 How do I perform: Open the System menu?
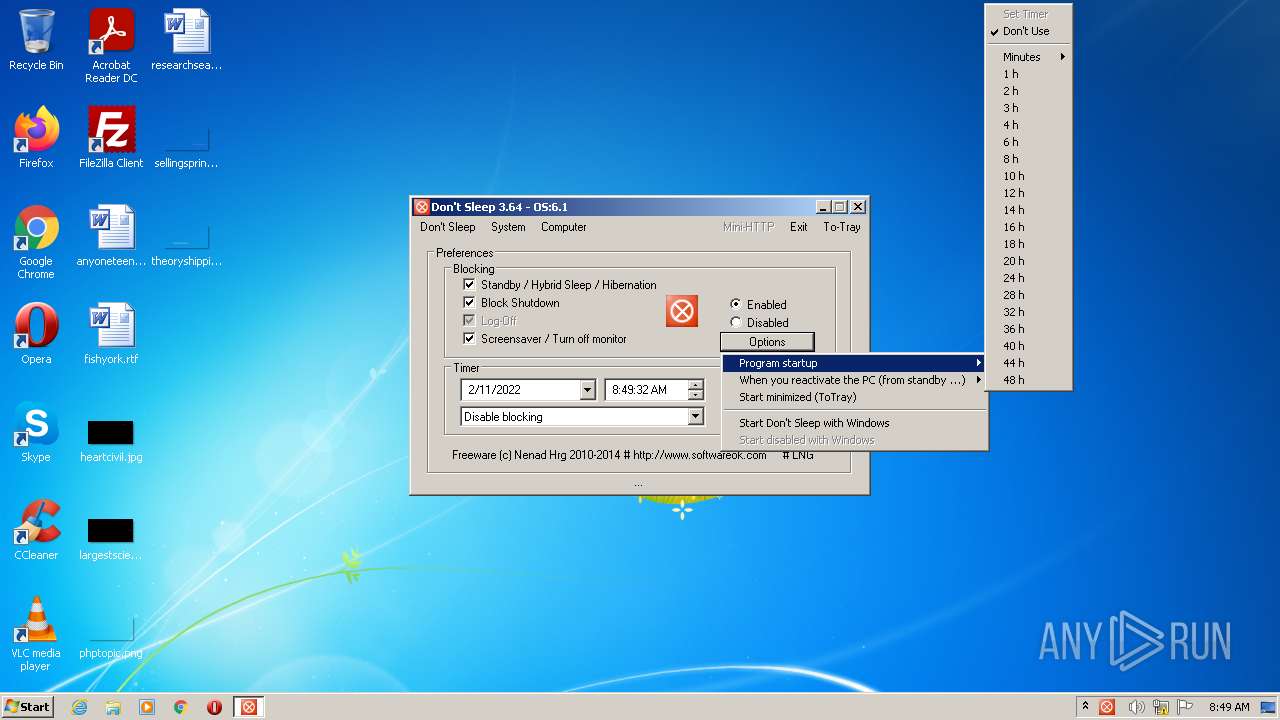[x=508, y=227]
